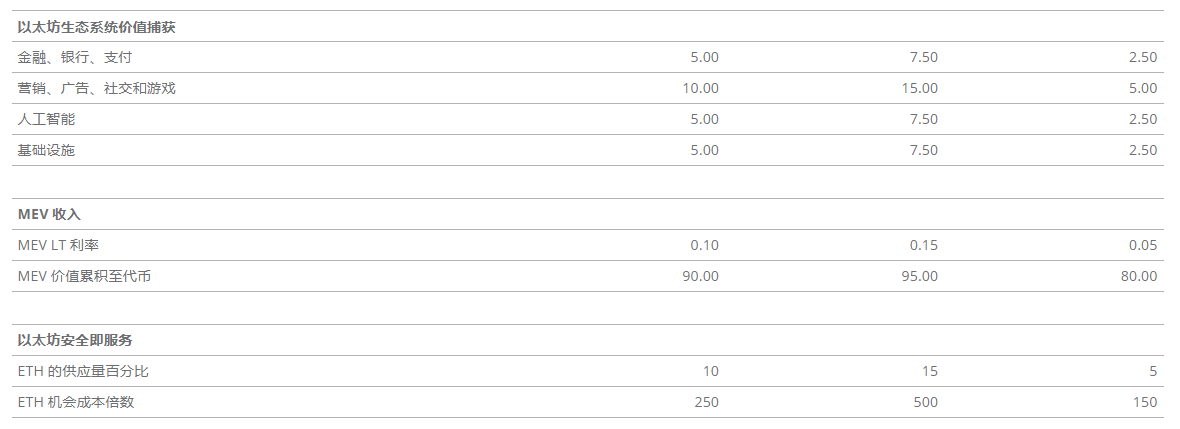Click the 10.00 value for 营销、广告、社交和游戏
Viewport: 1180px width, 429px height.
(700, 88)
